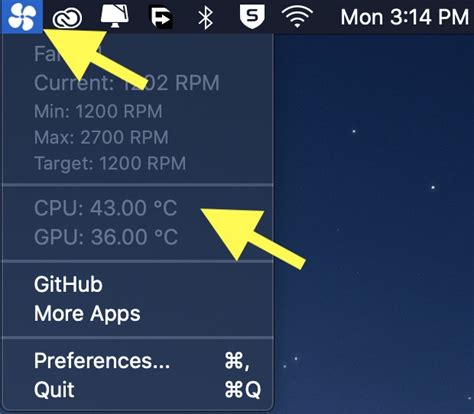Click the Mon 3:14 PM clock
The image size is (474, 414).
[x=404, y=17]
